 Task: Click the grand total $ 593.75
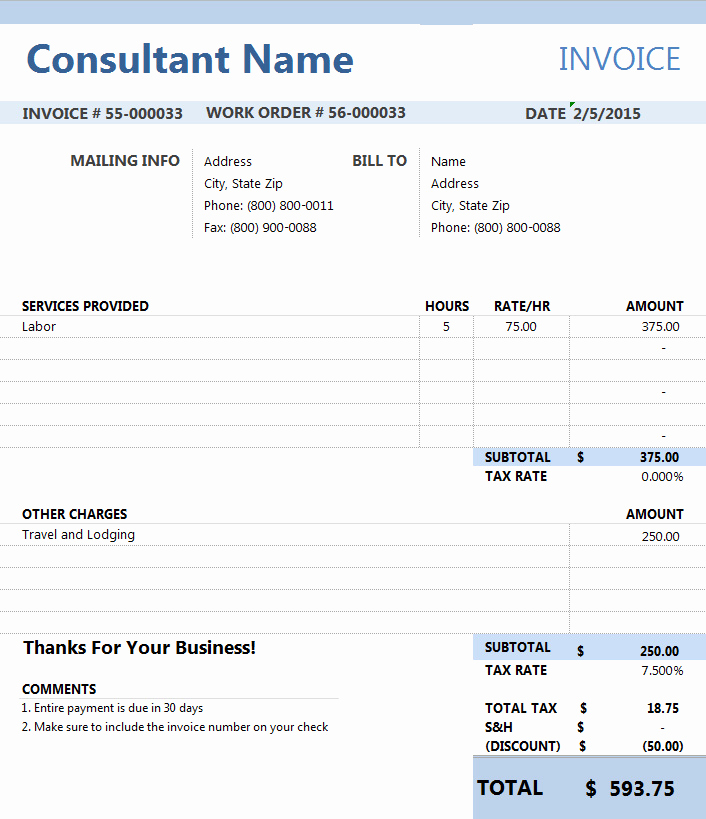coord(630,788)
